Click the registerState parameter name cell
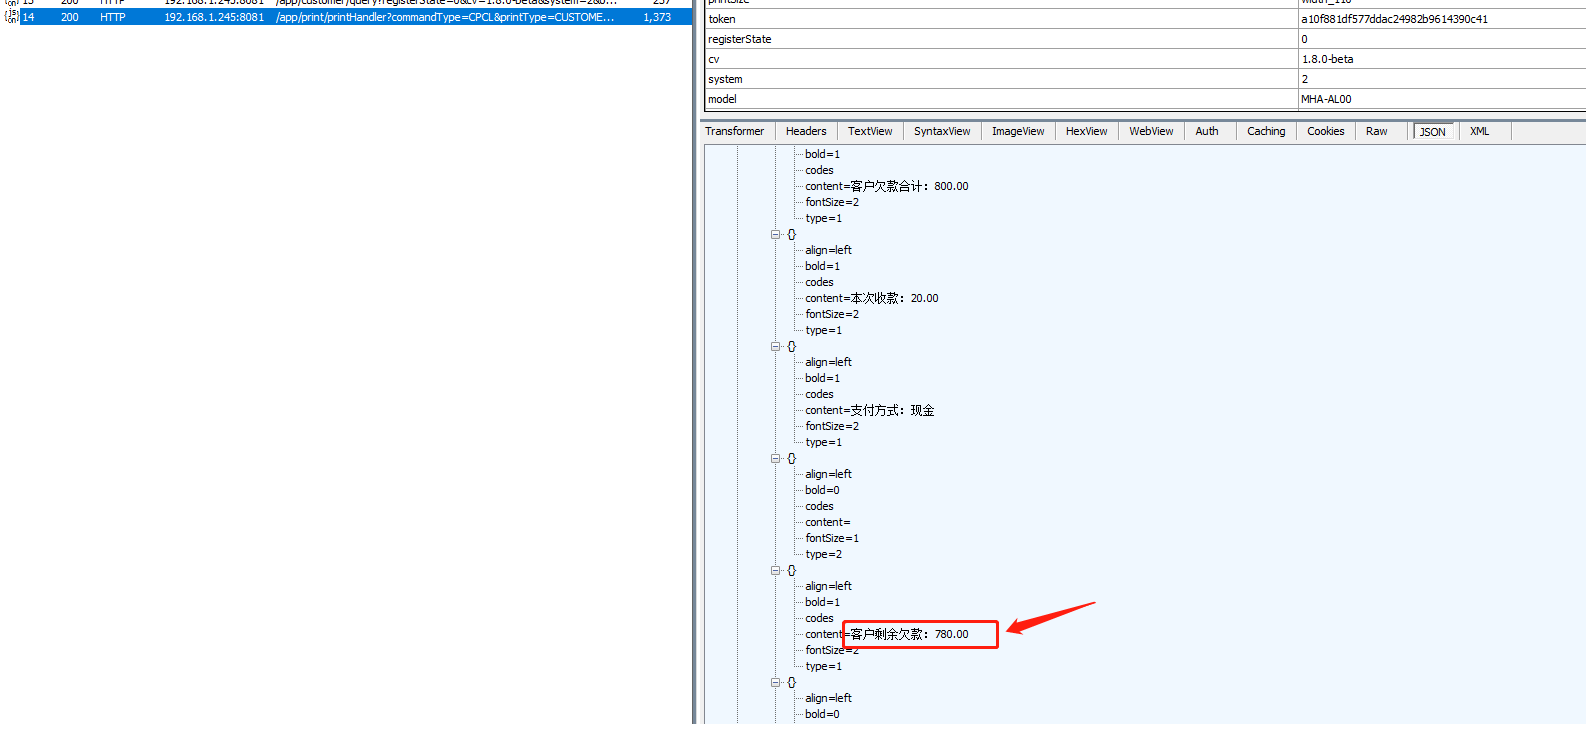This screenshot has height=730, width=1594. click(x=1001, y=39)
